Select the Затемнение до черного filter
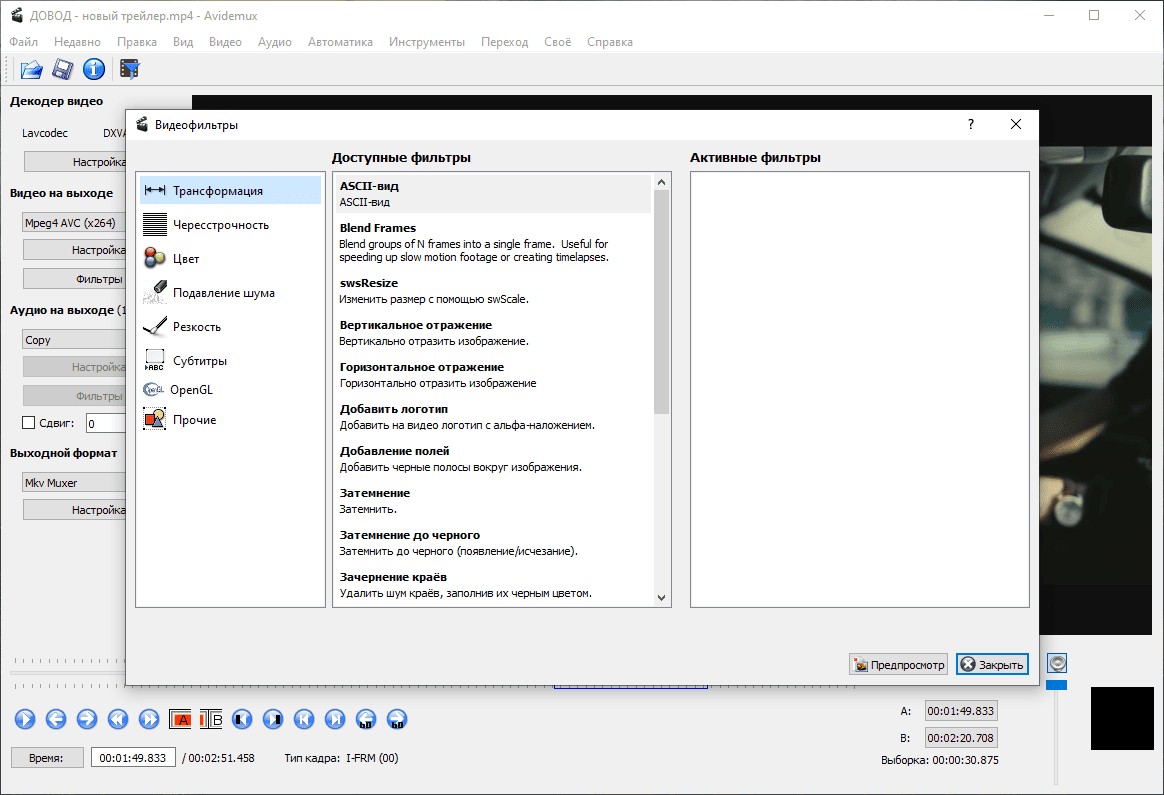Image resolution: width=1164 pixels, height=795 pixels. click(494, 543)
